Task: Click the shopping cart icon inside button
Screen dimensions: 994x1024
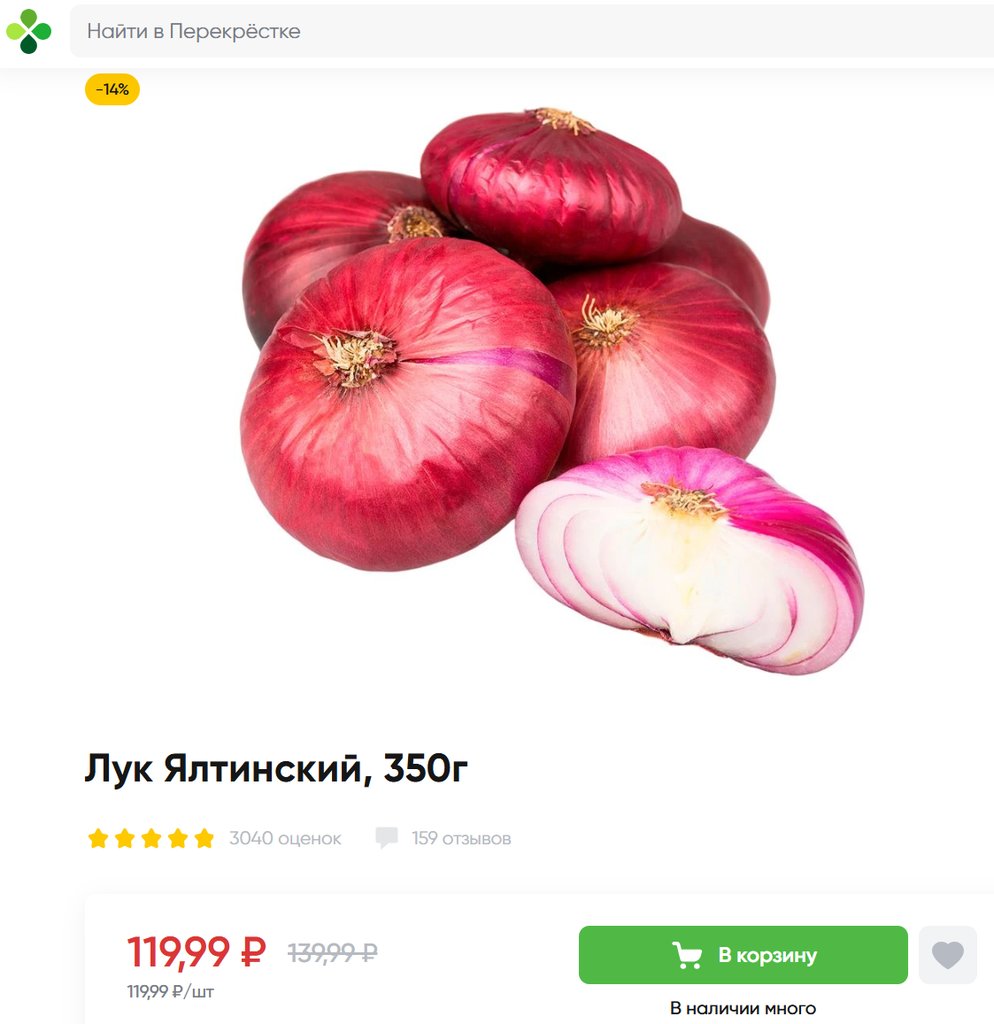Action: point(688,955)
